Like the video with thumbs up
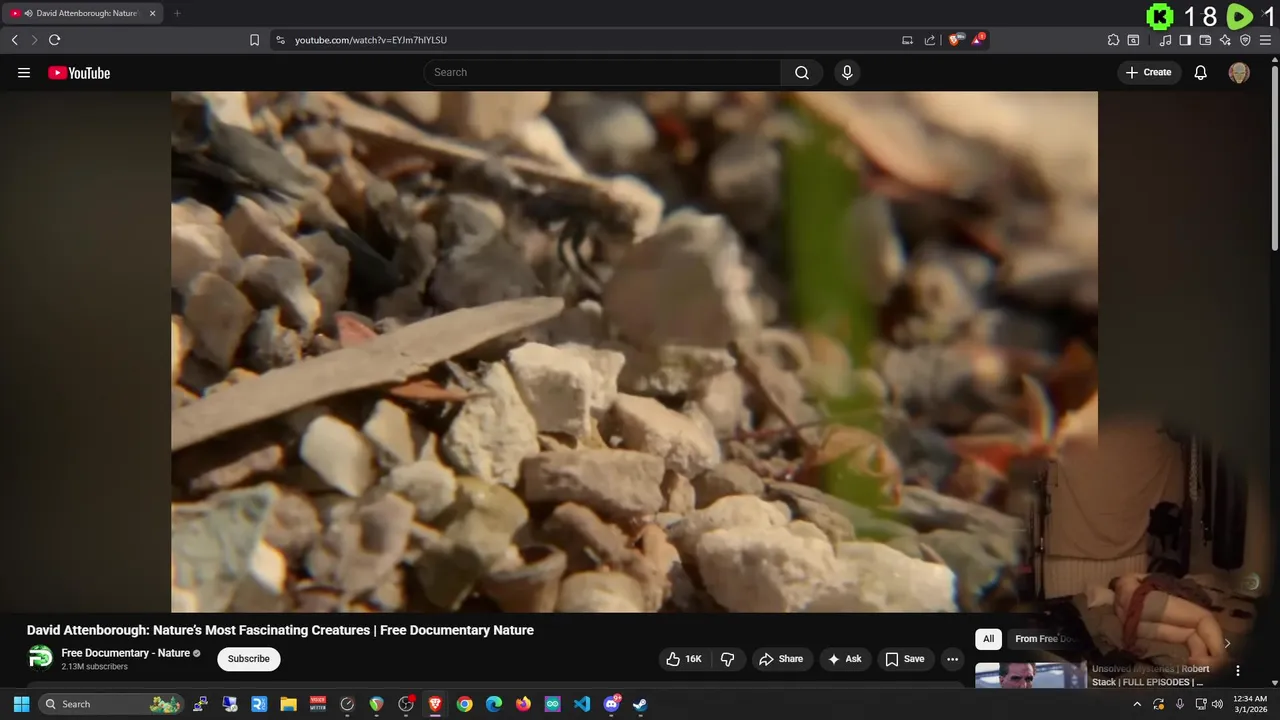 (x=684, y=659)
